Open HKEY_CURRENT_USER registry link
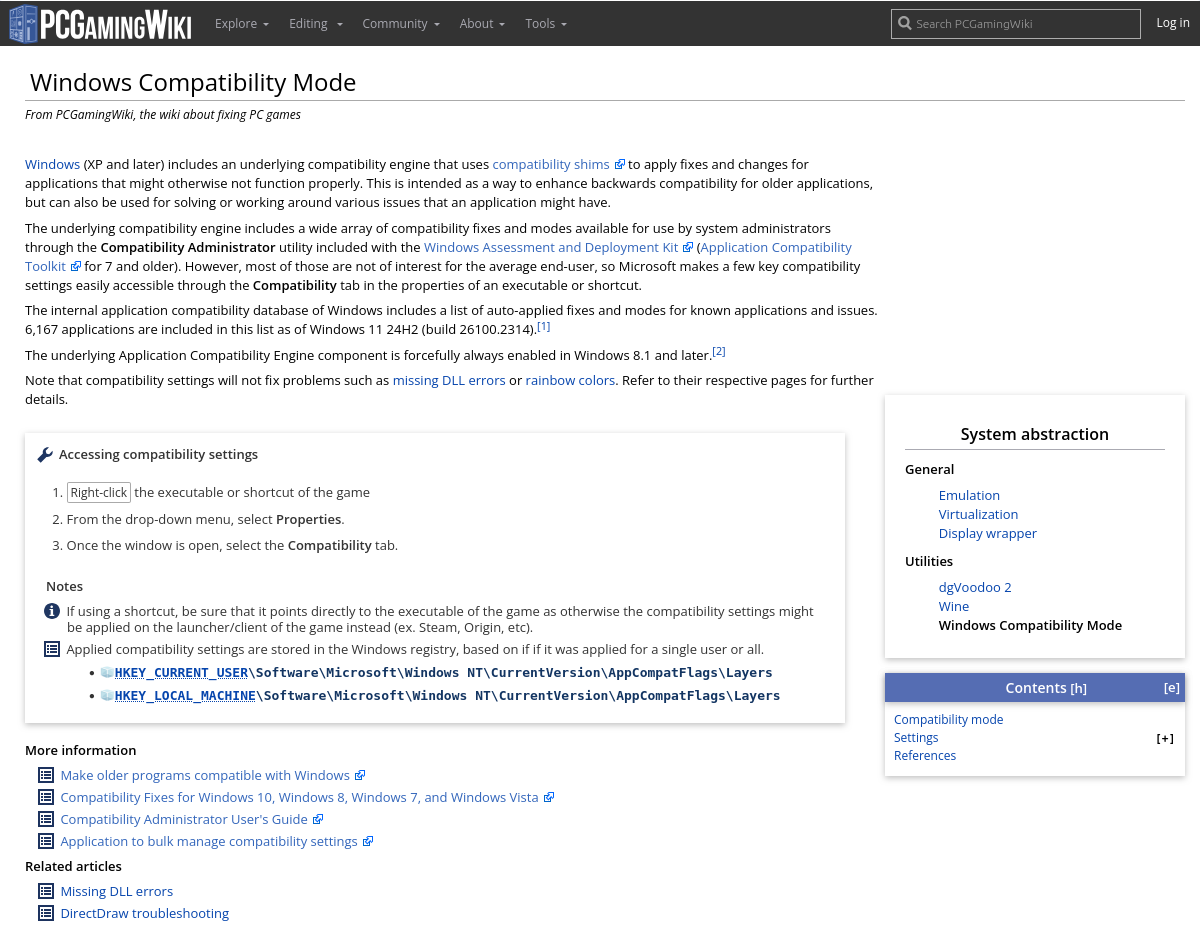Image resolution: width=1200 pixels, height=931 pixels. point(181,673)
